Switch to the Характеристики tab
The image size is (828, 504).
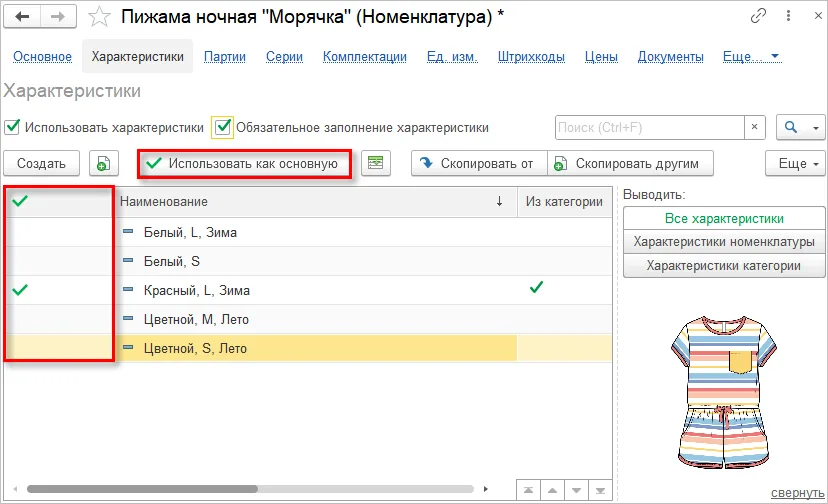tap(137, 57)
